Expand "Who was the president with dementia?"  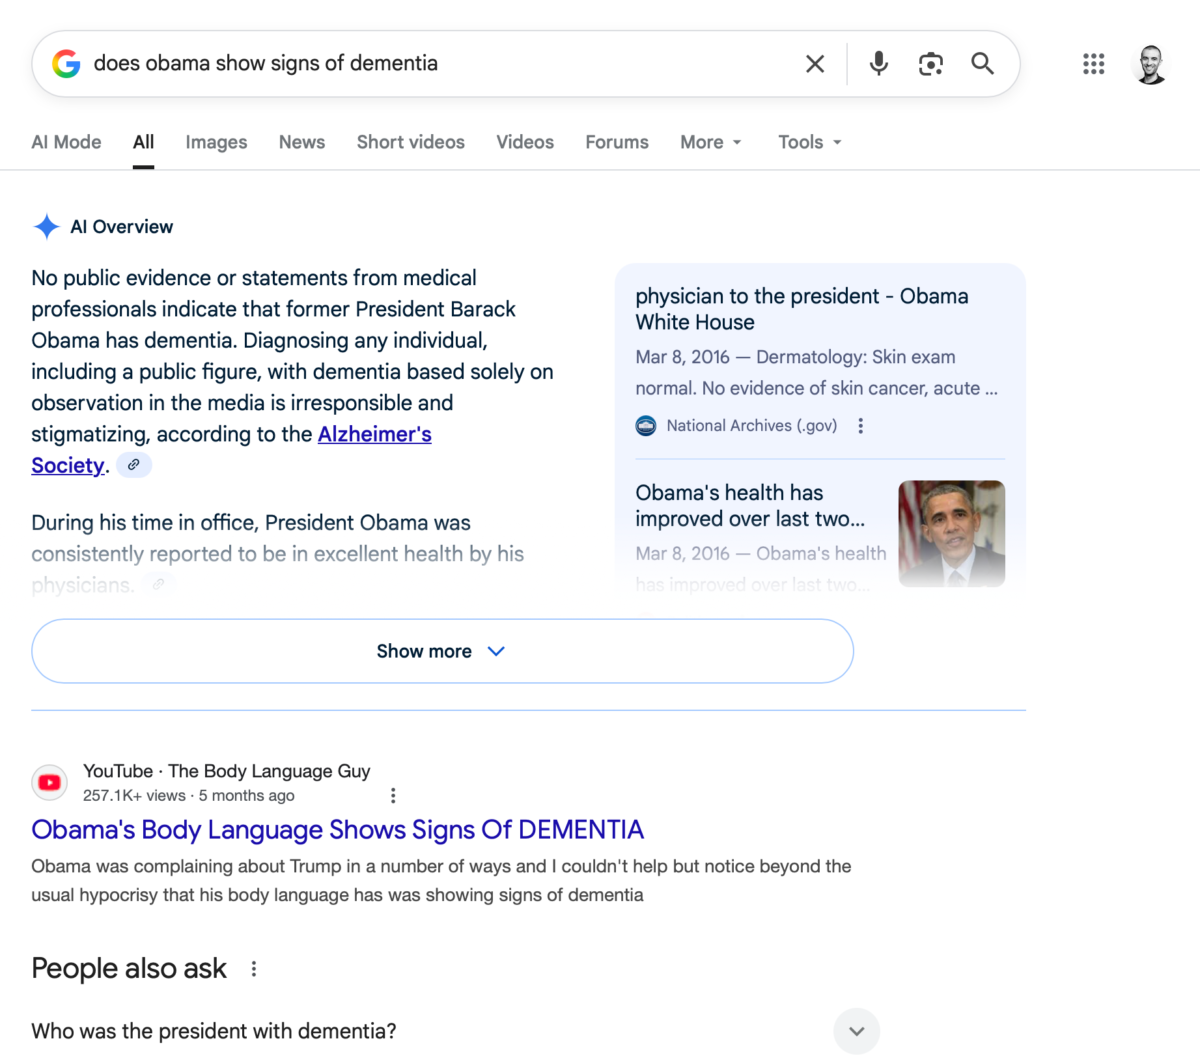[x=856, y=1031]
